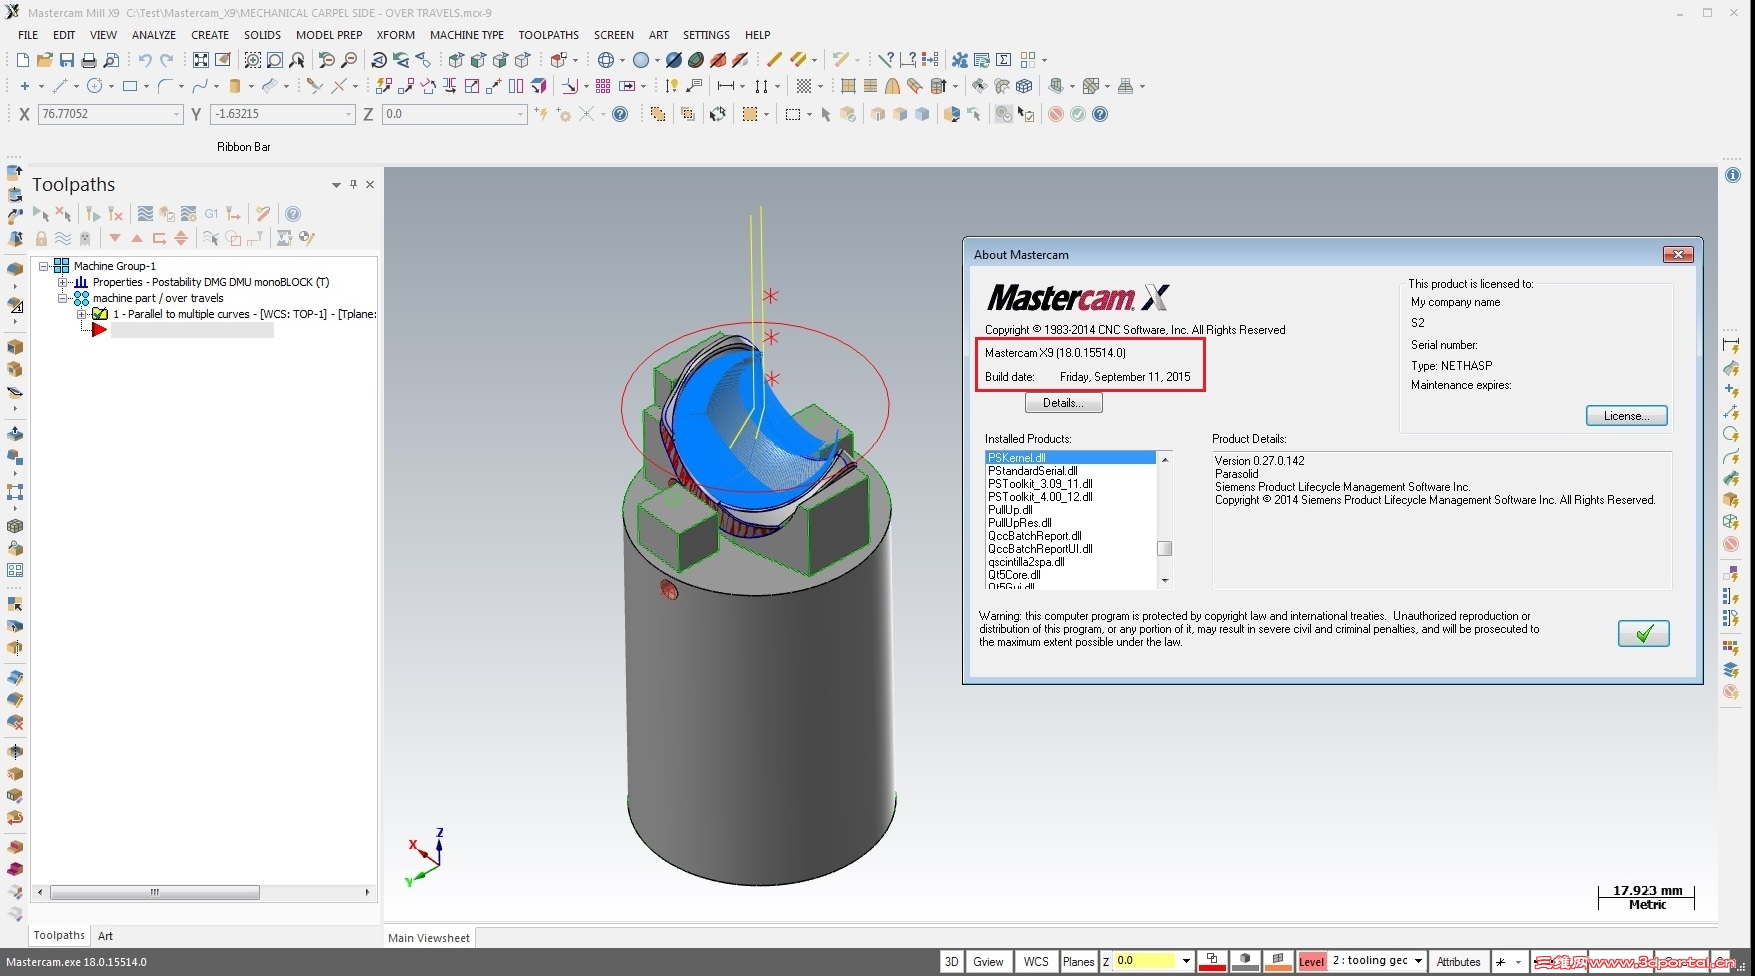Click the Mirror transform icon
The height and width of the screenshot is (976, 1755).
coord(449,86)
